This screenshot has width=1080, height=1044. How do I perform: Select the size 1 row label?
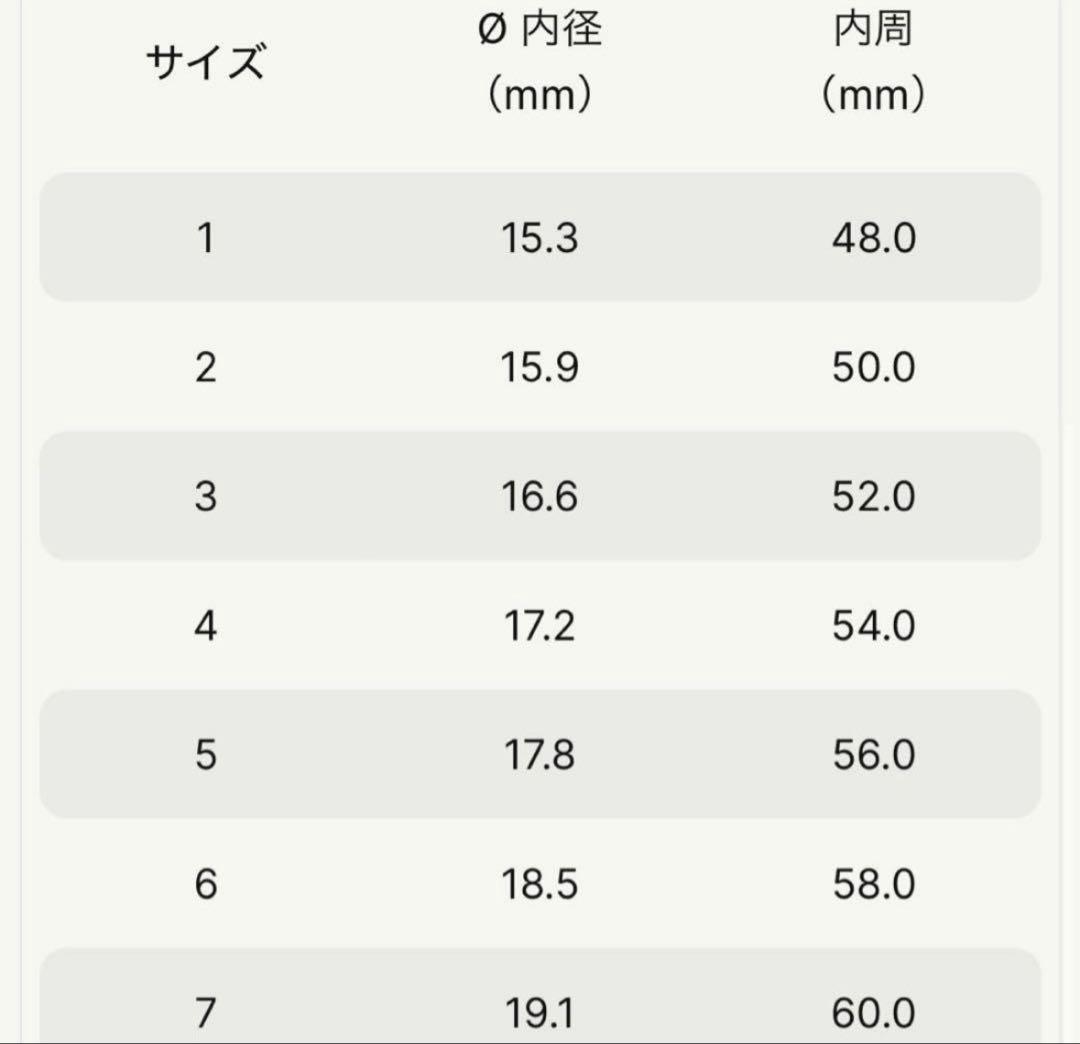click(205, 239)
